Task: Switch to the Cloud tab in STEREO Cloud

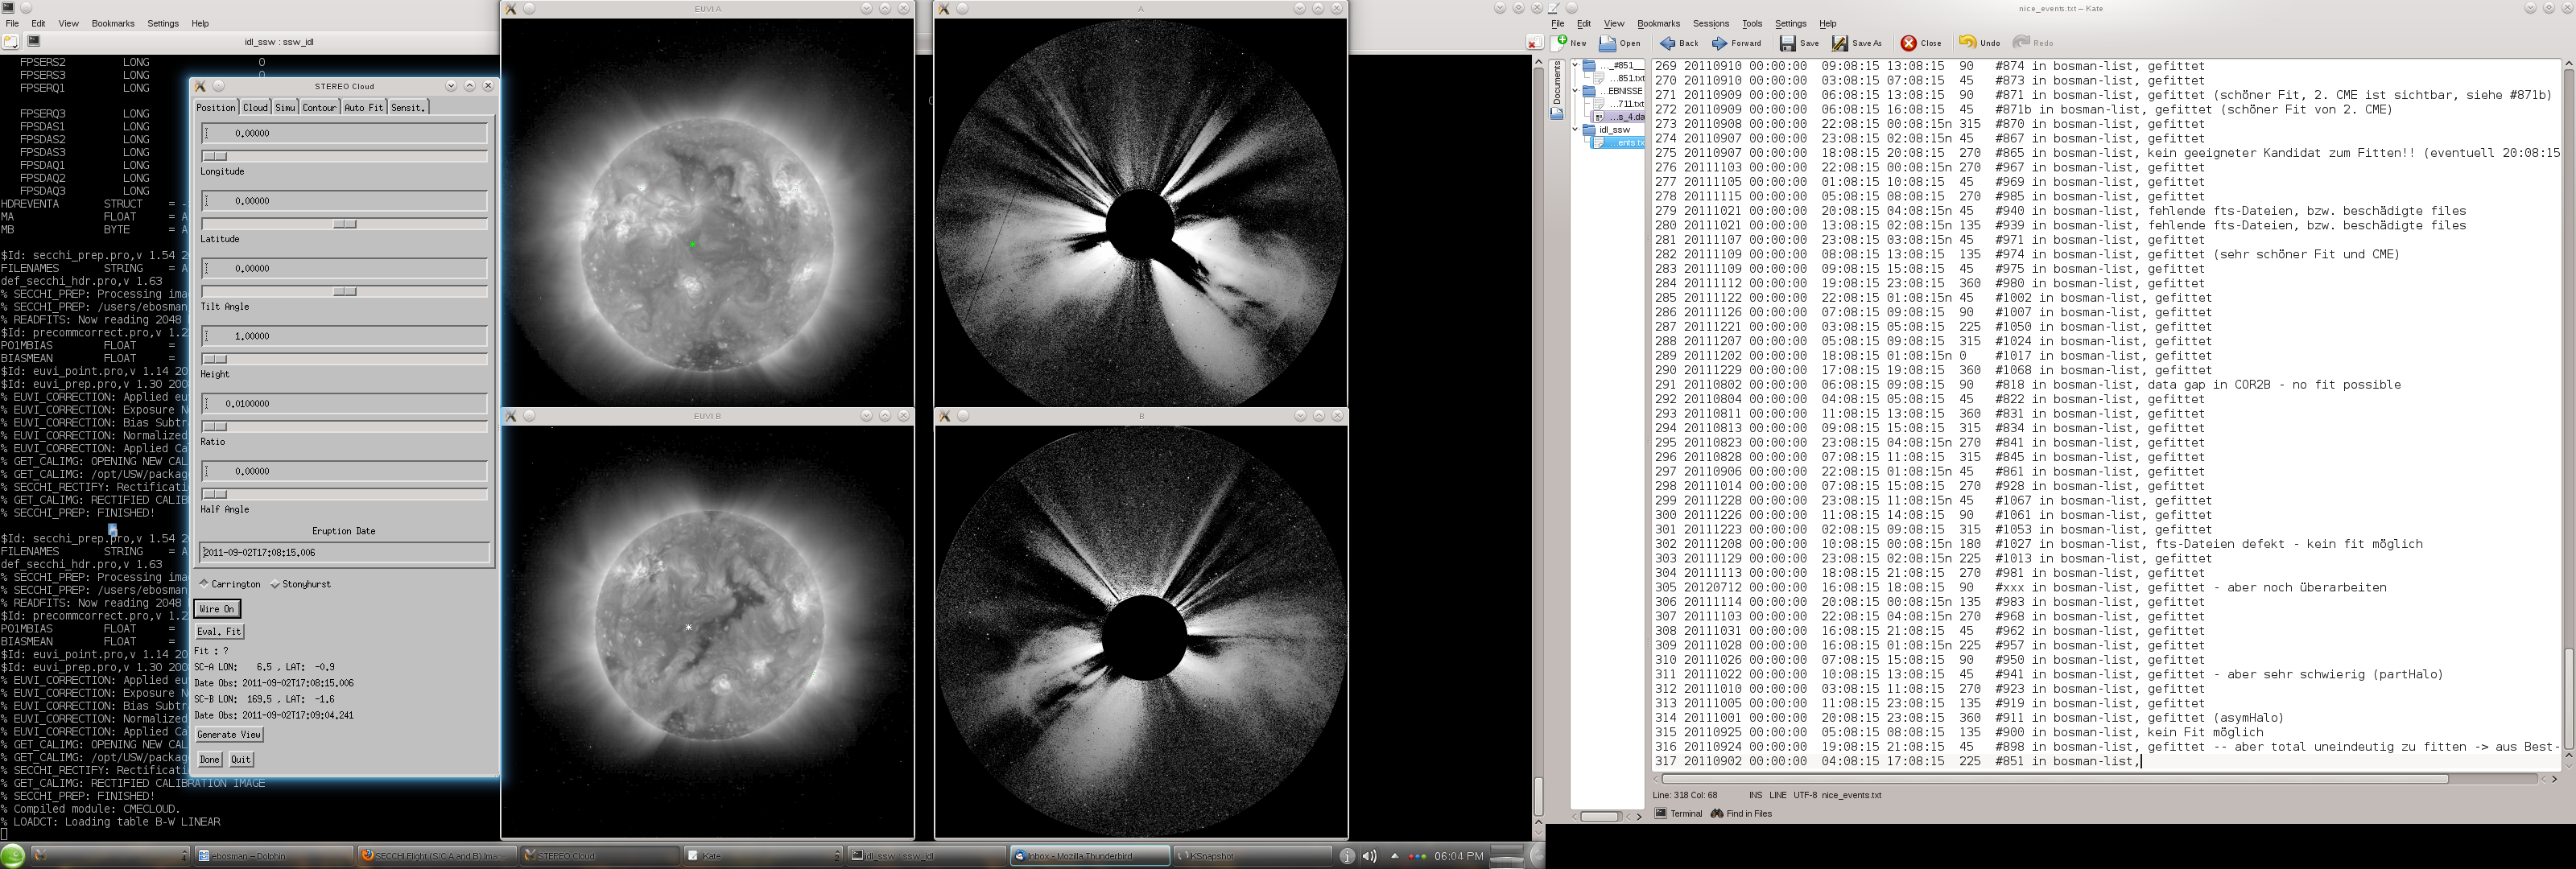Action: click(x=255, y=107)
